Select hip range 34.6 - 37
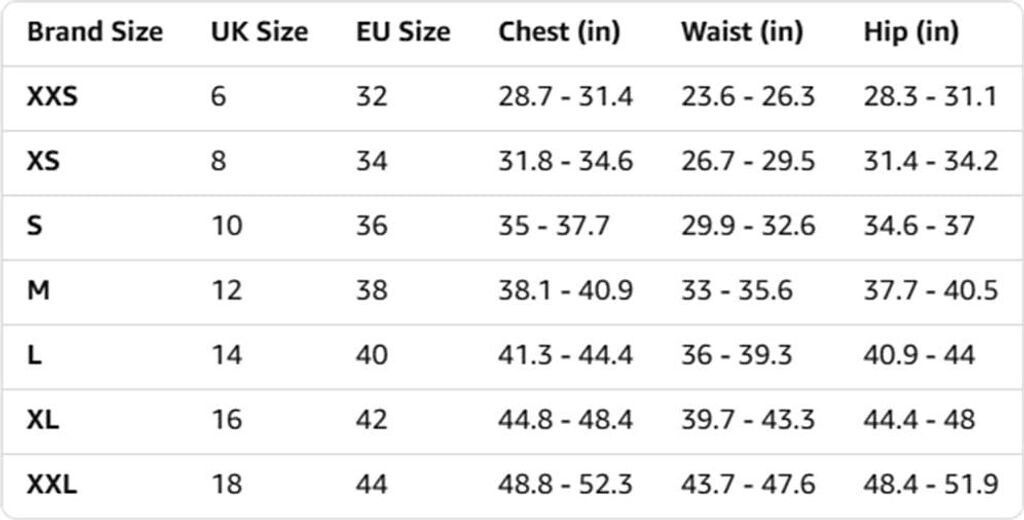The height and width of the screenshot is (520, 1024). pyautogui.click(x=918, y=226)
